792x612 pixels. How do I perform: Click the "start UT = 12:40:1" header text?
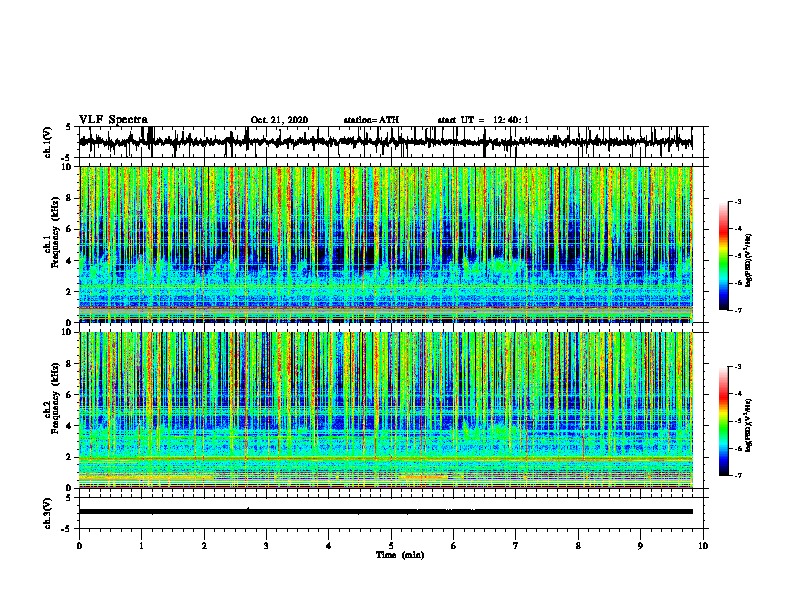(x=483, y=120)
